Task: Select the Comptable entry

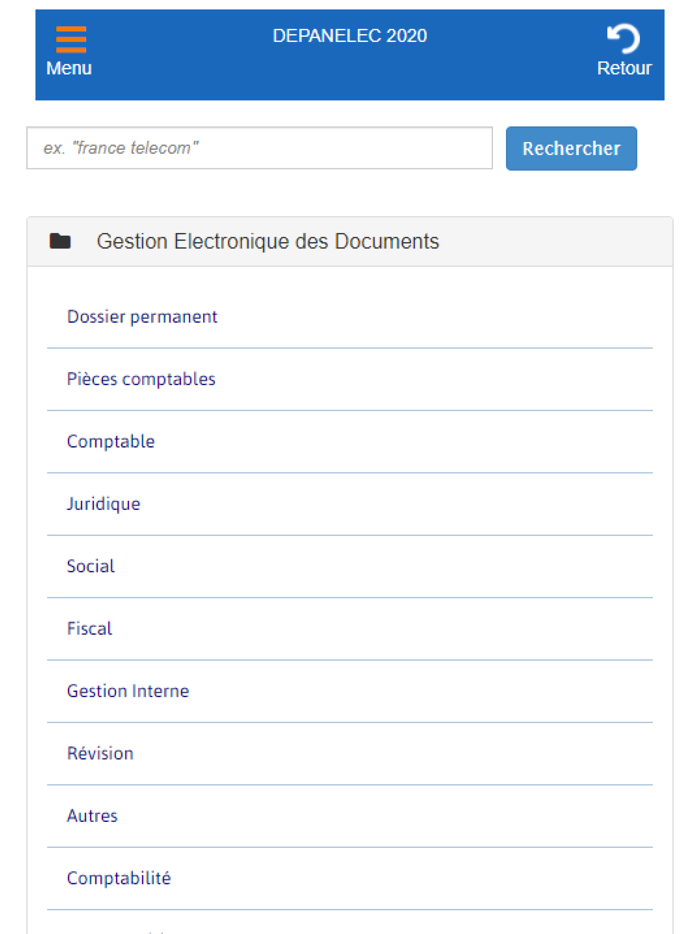Action: point(111,441)
